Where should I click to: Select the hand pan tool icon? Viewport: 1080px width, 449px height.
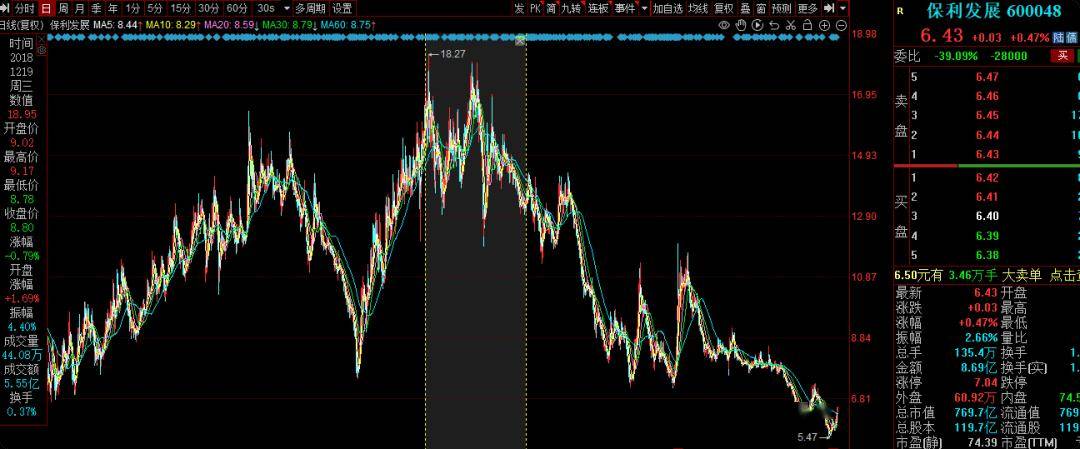click(740, 25)
